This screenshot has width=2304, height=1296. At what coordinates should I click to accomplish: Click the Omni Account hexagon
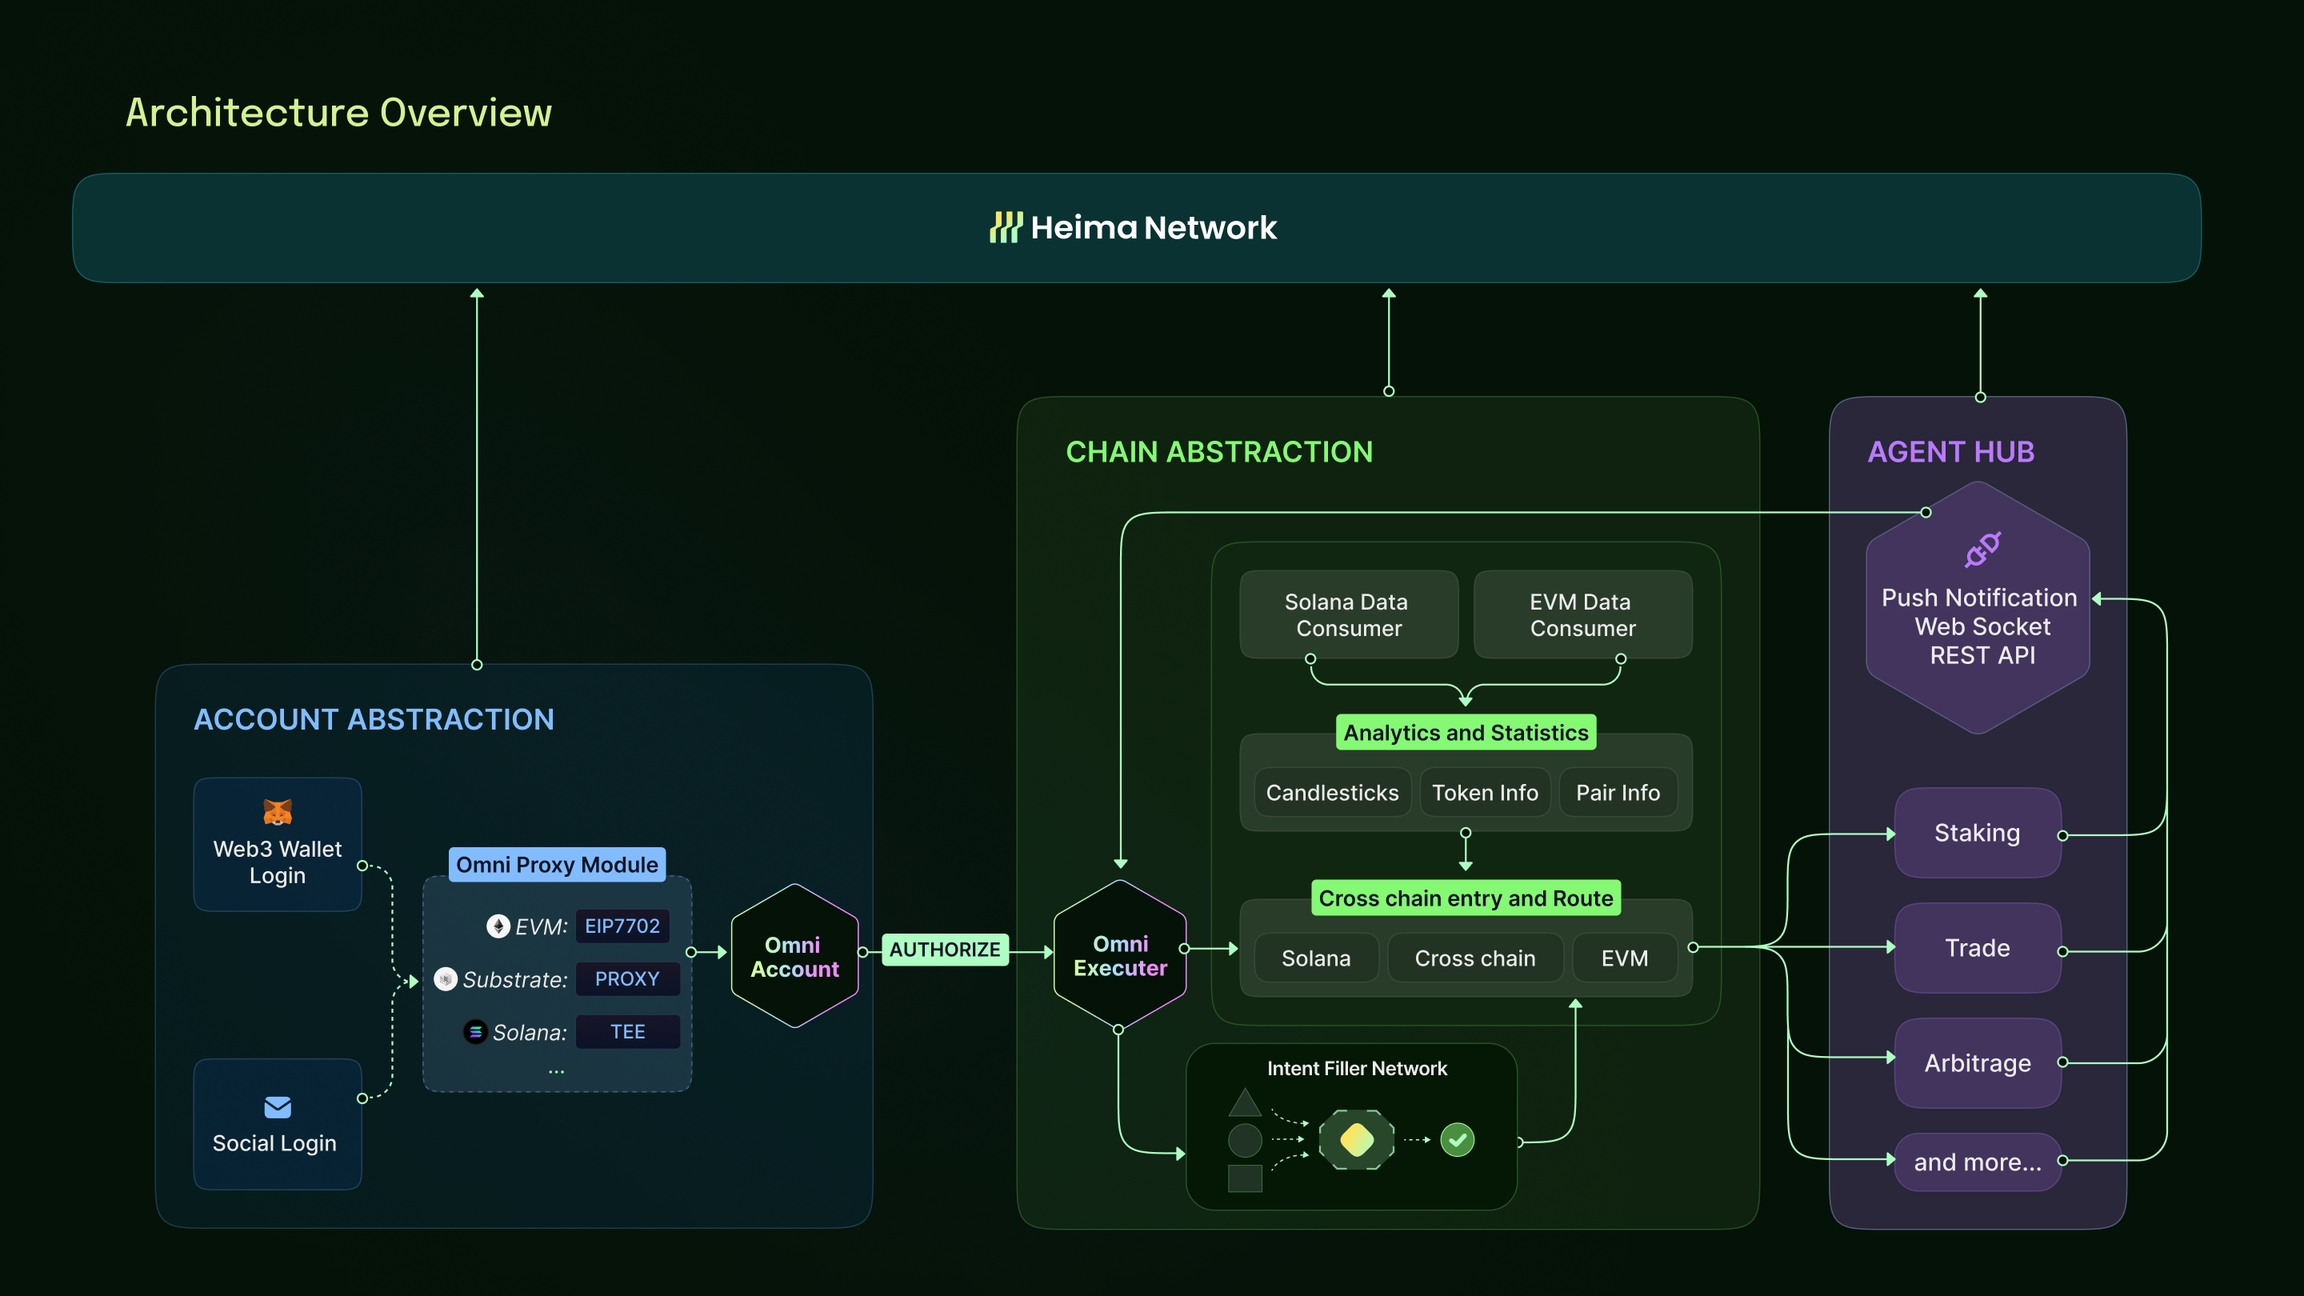coord(795,956)
